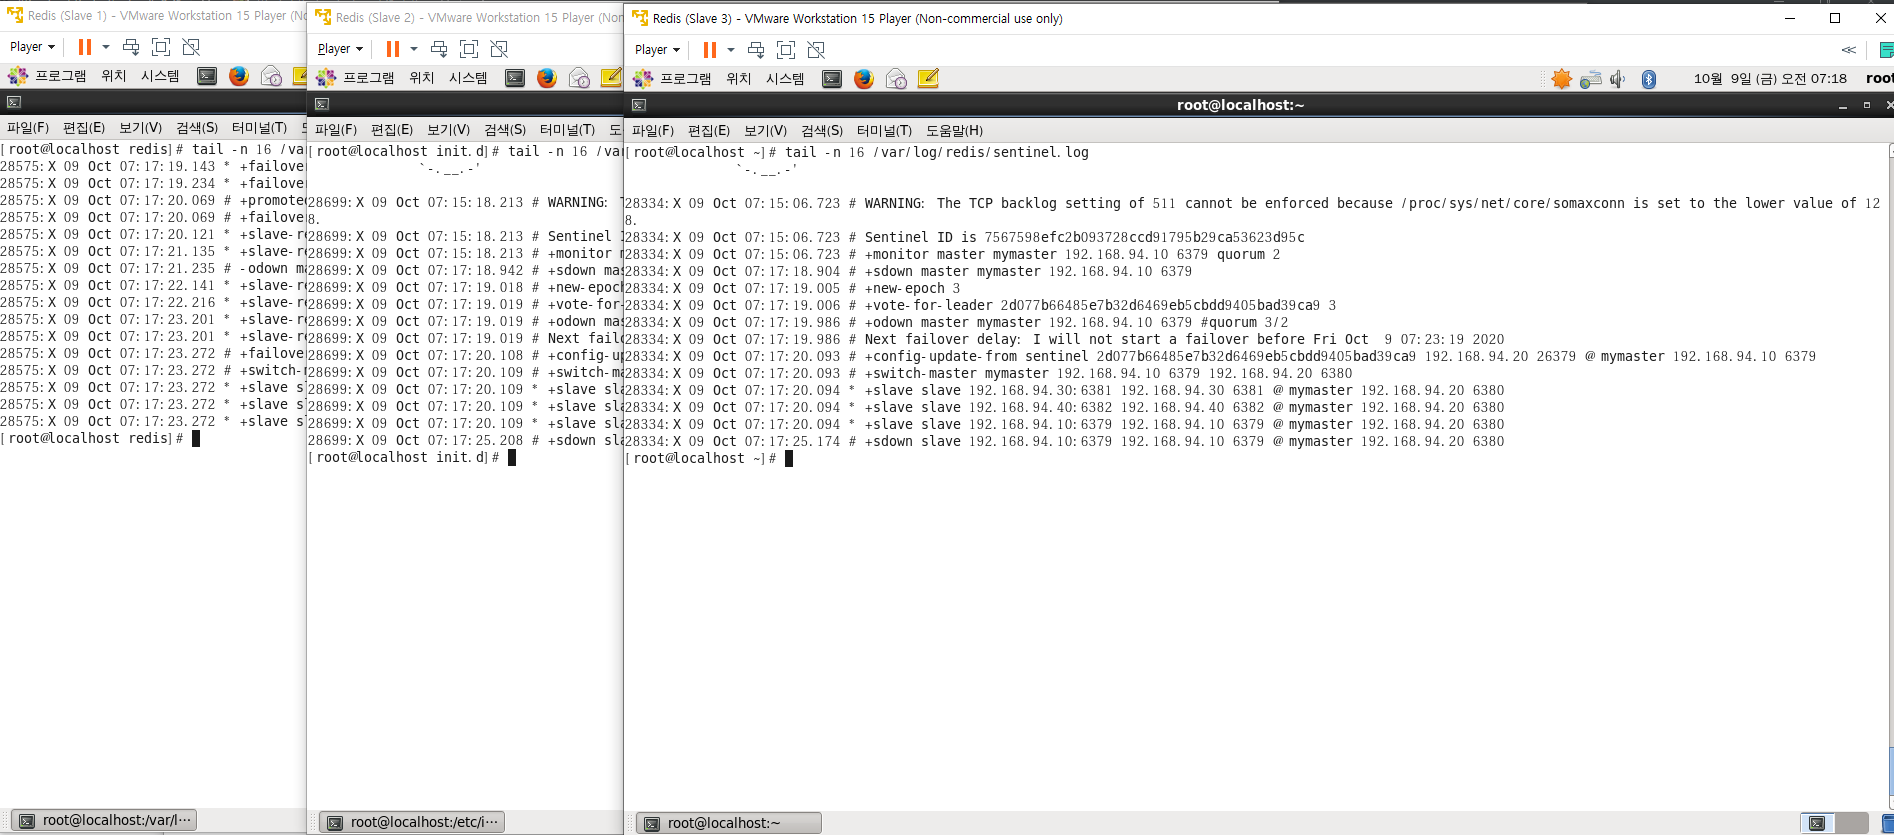Send Ctrl+Alt+Del to Slave 2 VM
1894x835 pixels.
click(439, 49)
